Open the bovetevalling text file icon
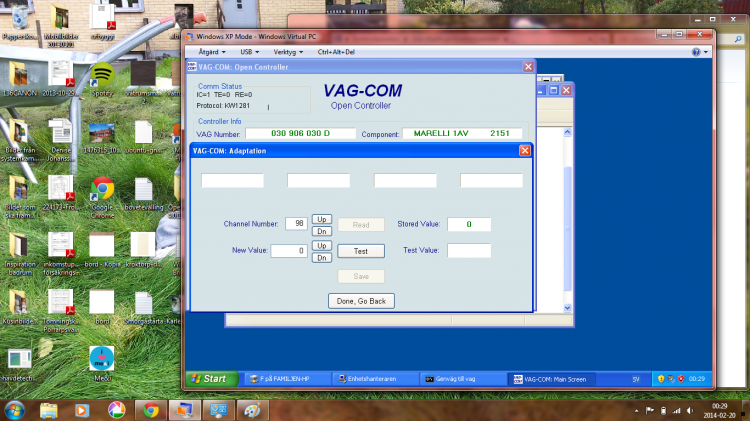This screenshot has height=421, width=750. coord(143,193)
